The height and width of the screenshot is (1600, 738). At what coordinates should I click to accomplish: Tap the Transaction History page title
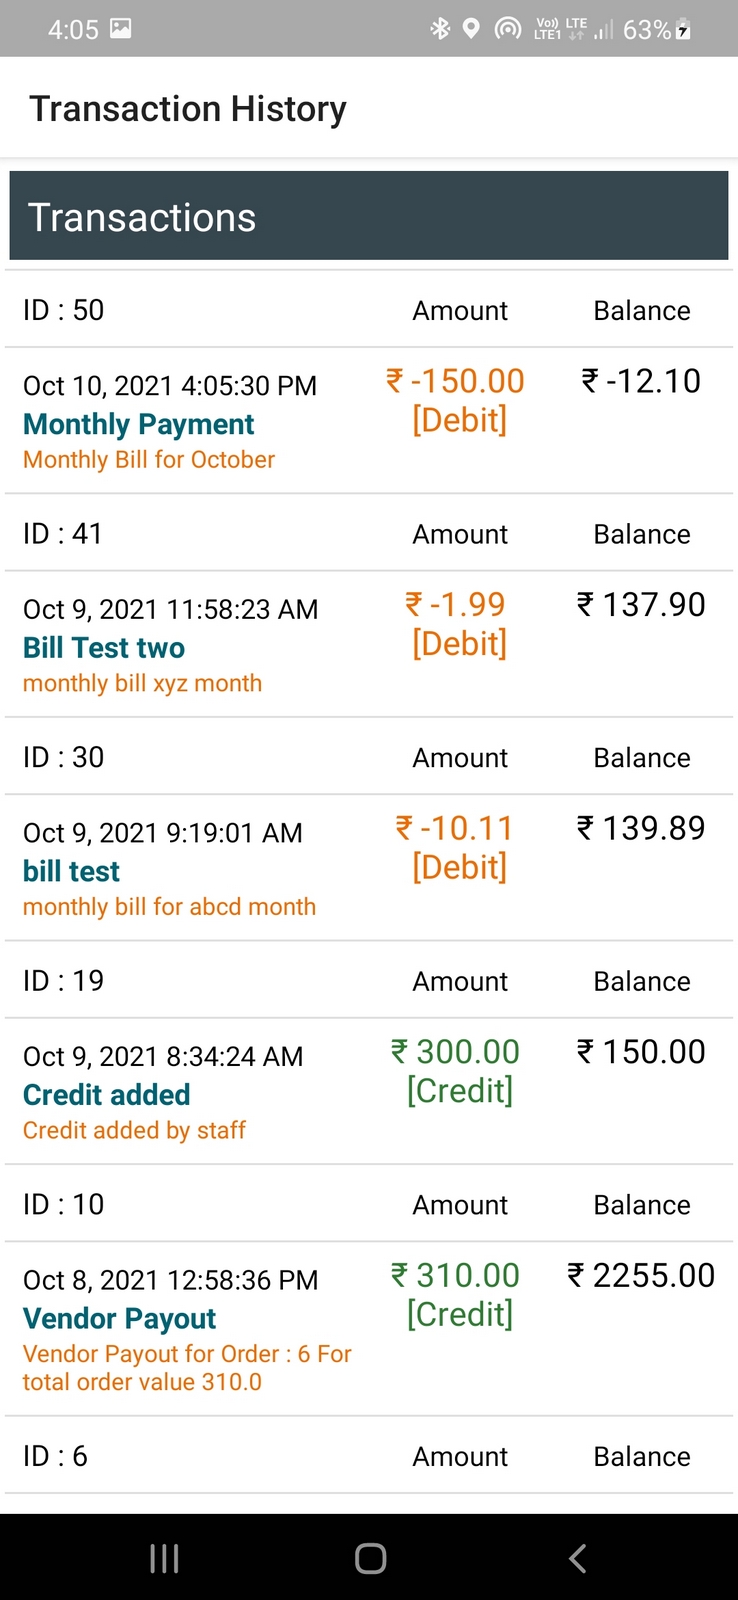point(188,108)
